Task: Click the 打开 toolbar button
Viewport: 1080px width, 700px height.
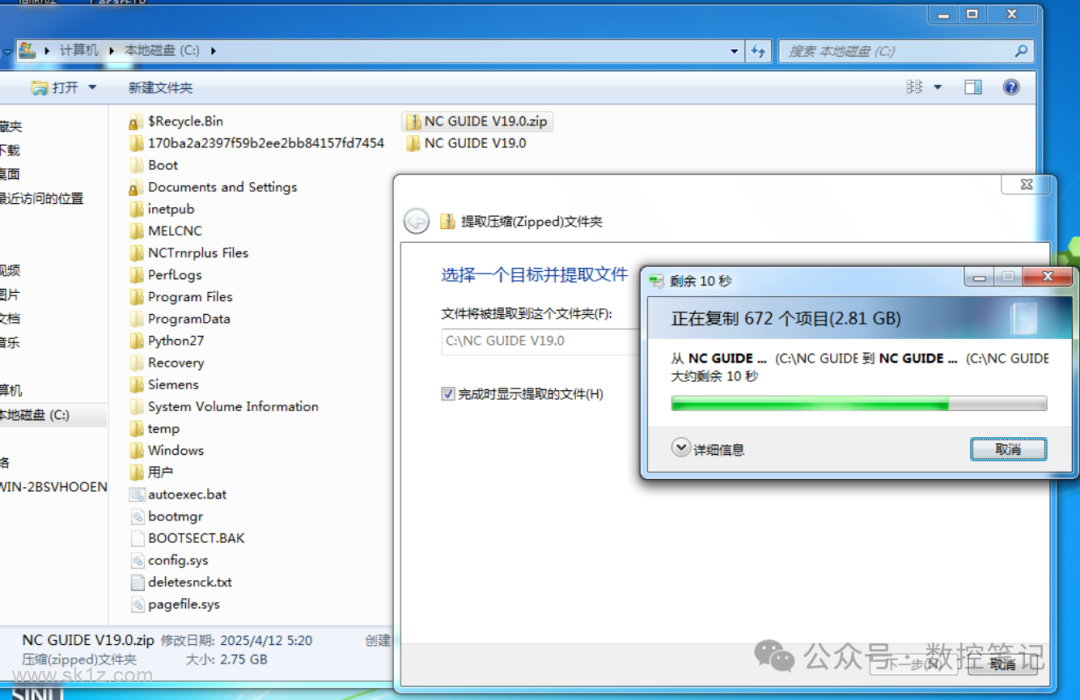Action: 55,88
